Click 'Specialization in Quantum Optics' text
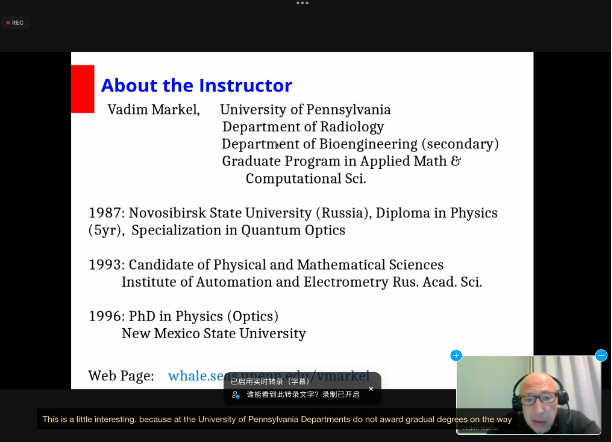Image resolution: width=612 pixels, height=442 pixels. [238, 230]
